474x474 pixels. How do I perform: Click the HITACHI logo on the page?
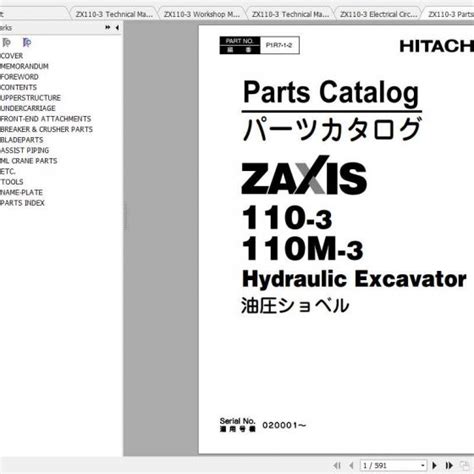tap(437, 46)
